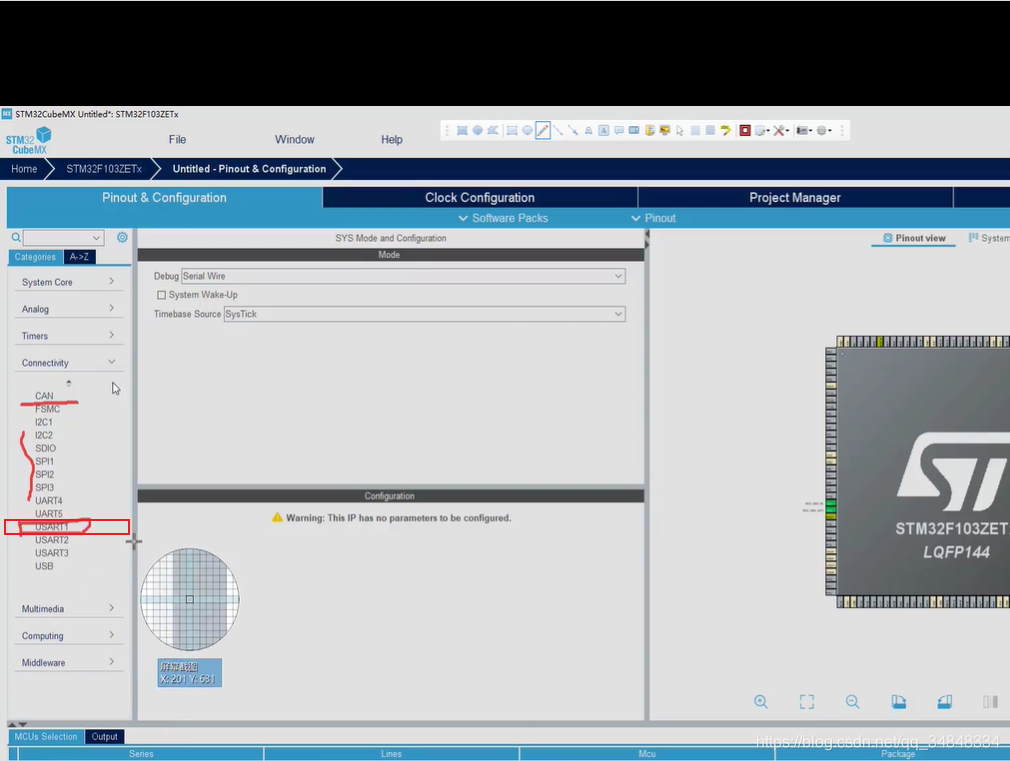This screenshot has height=761, width=1010.
Task: Select the outline rectangle annotation tool
Action: point(511,130)
